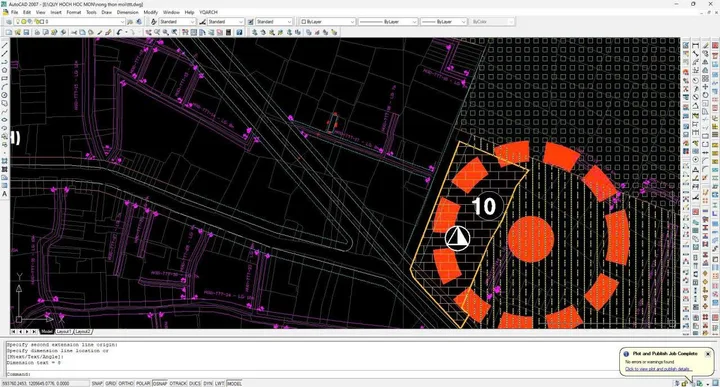Expand the Standard text style dropdown
The height and width of the screenshot is (387, 720).
[x=177, y=22]
